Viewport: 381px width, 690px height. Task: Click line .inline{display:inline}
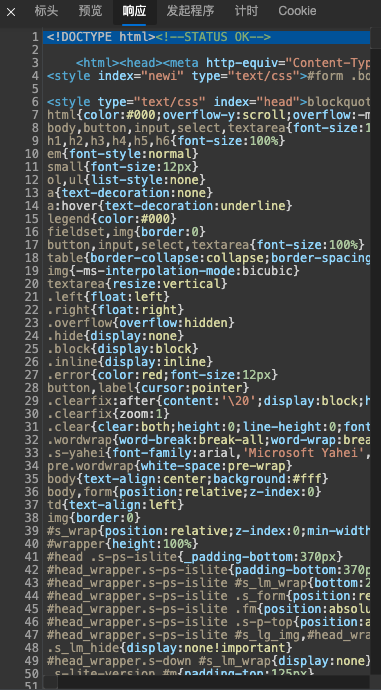[x=130, y=362]
